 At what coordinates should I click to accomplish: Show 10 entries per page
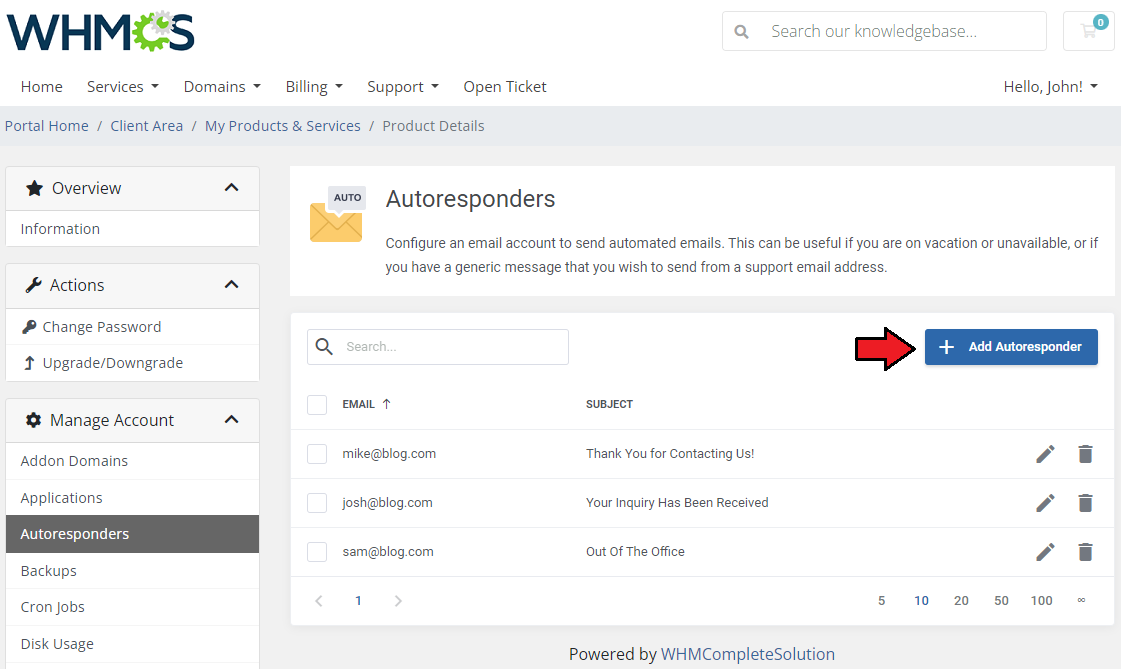[x=922, y=601]
